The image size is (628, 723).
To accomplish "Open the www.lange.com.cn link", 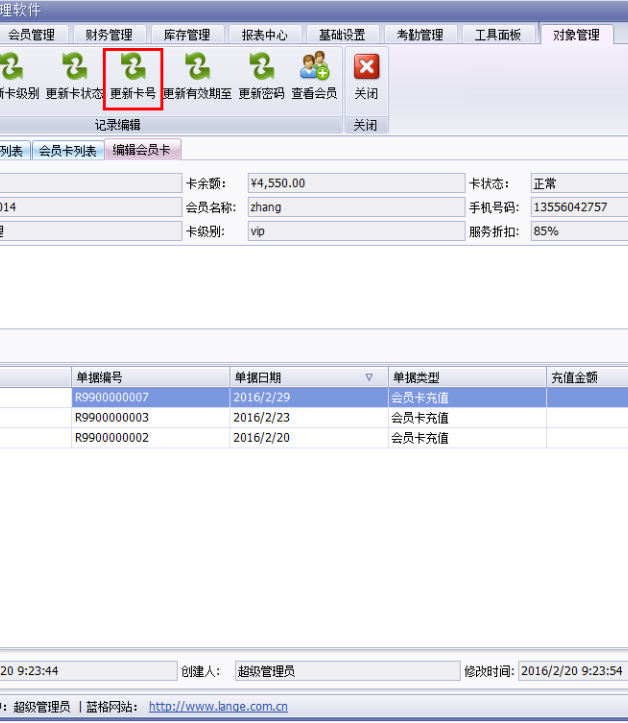I will [x=218, y=706].
